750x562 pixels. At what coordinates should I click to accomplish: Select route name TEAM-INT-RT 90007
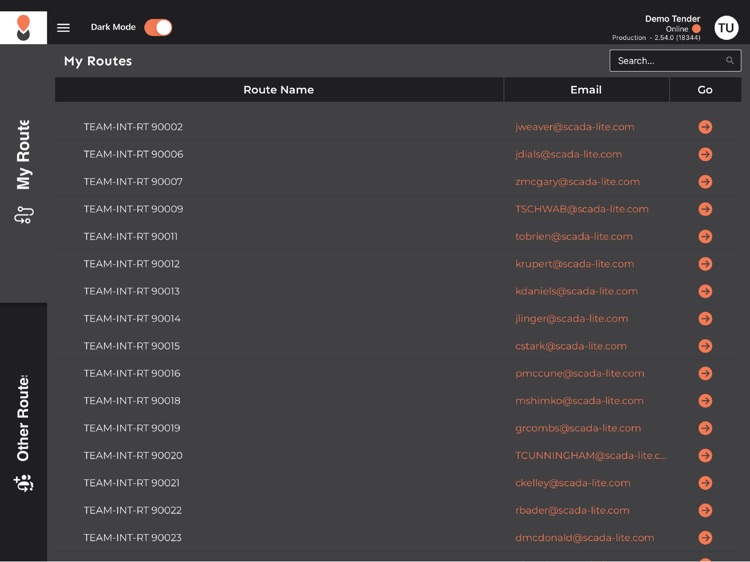(x=133, y=182)
